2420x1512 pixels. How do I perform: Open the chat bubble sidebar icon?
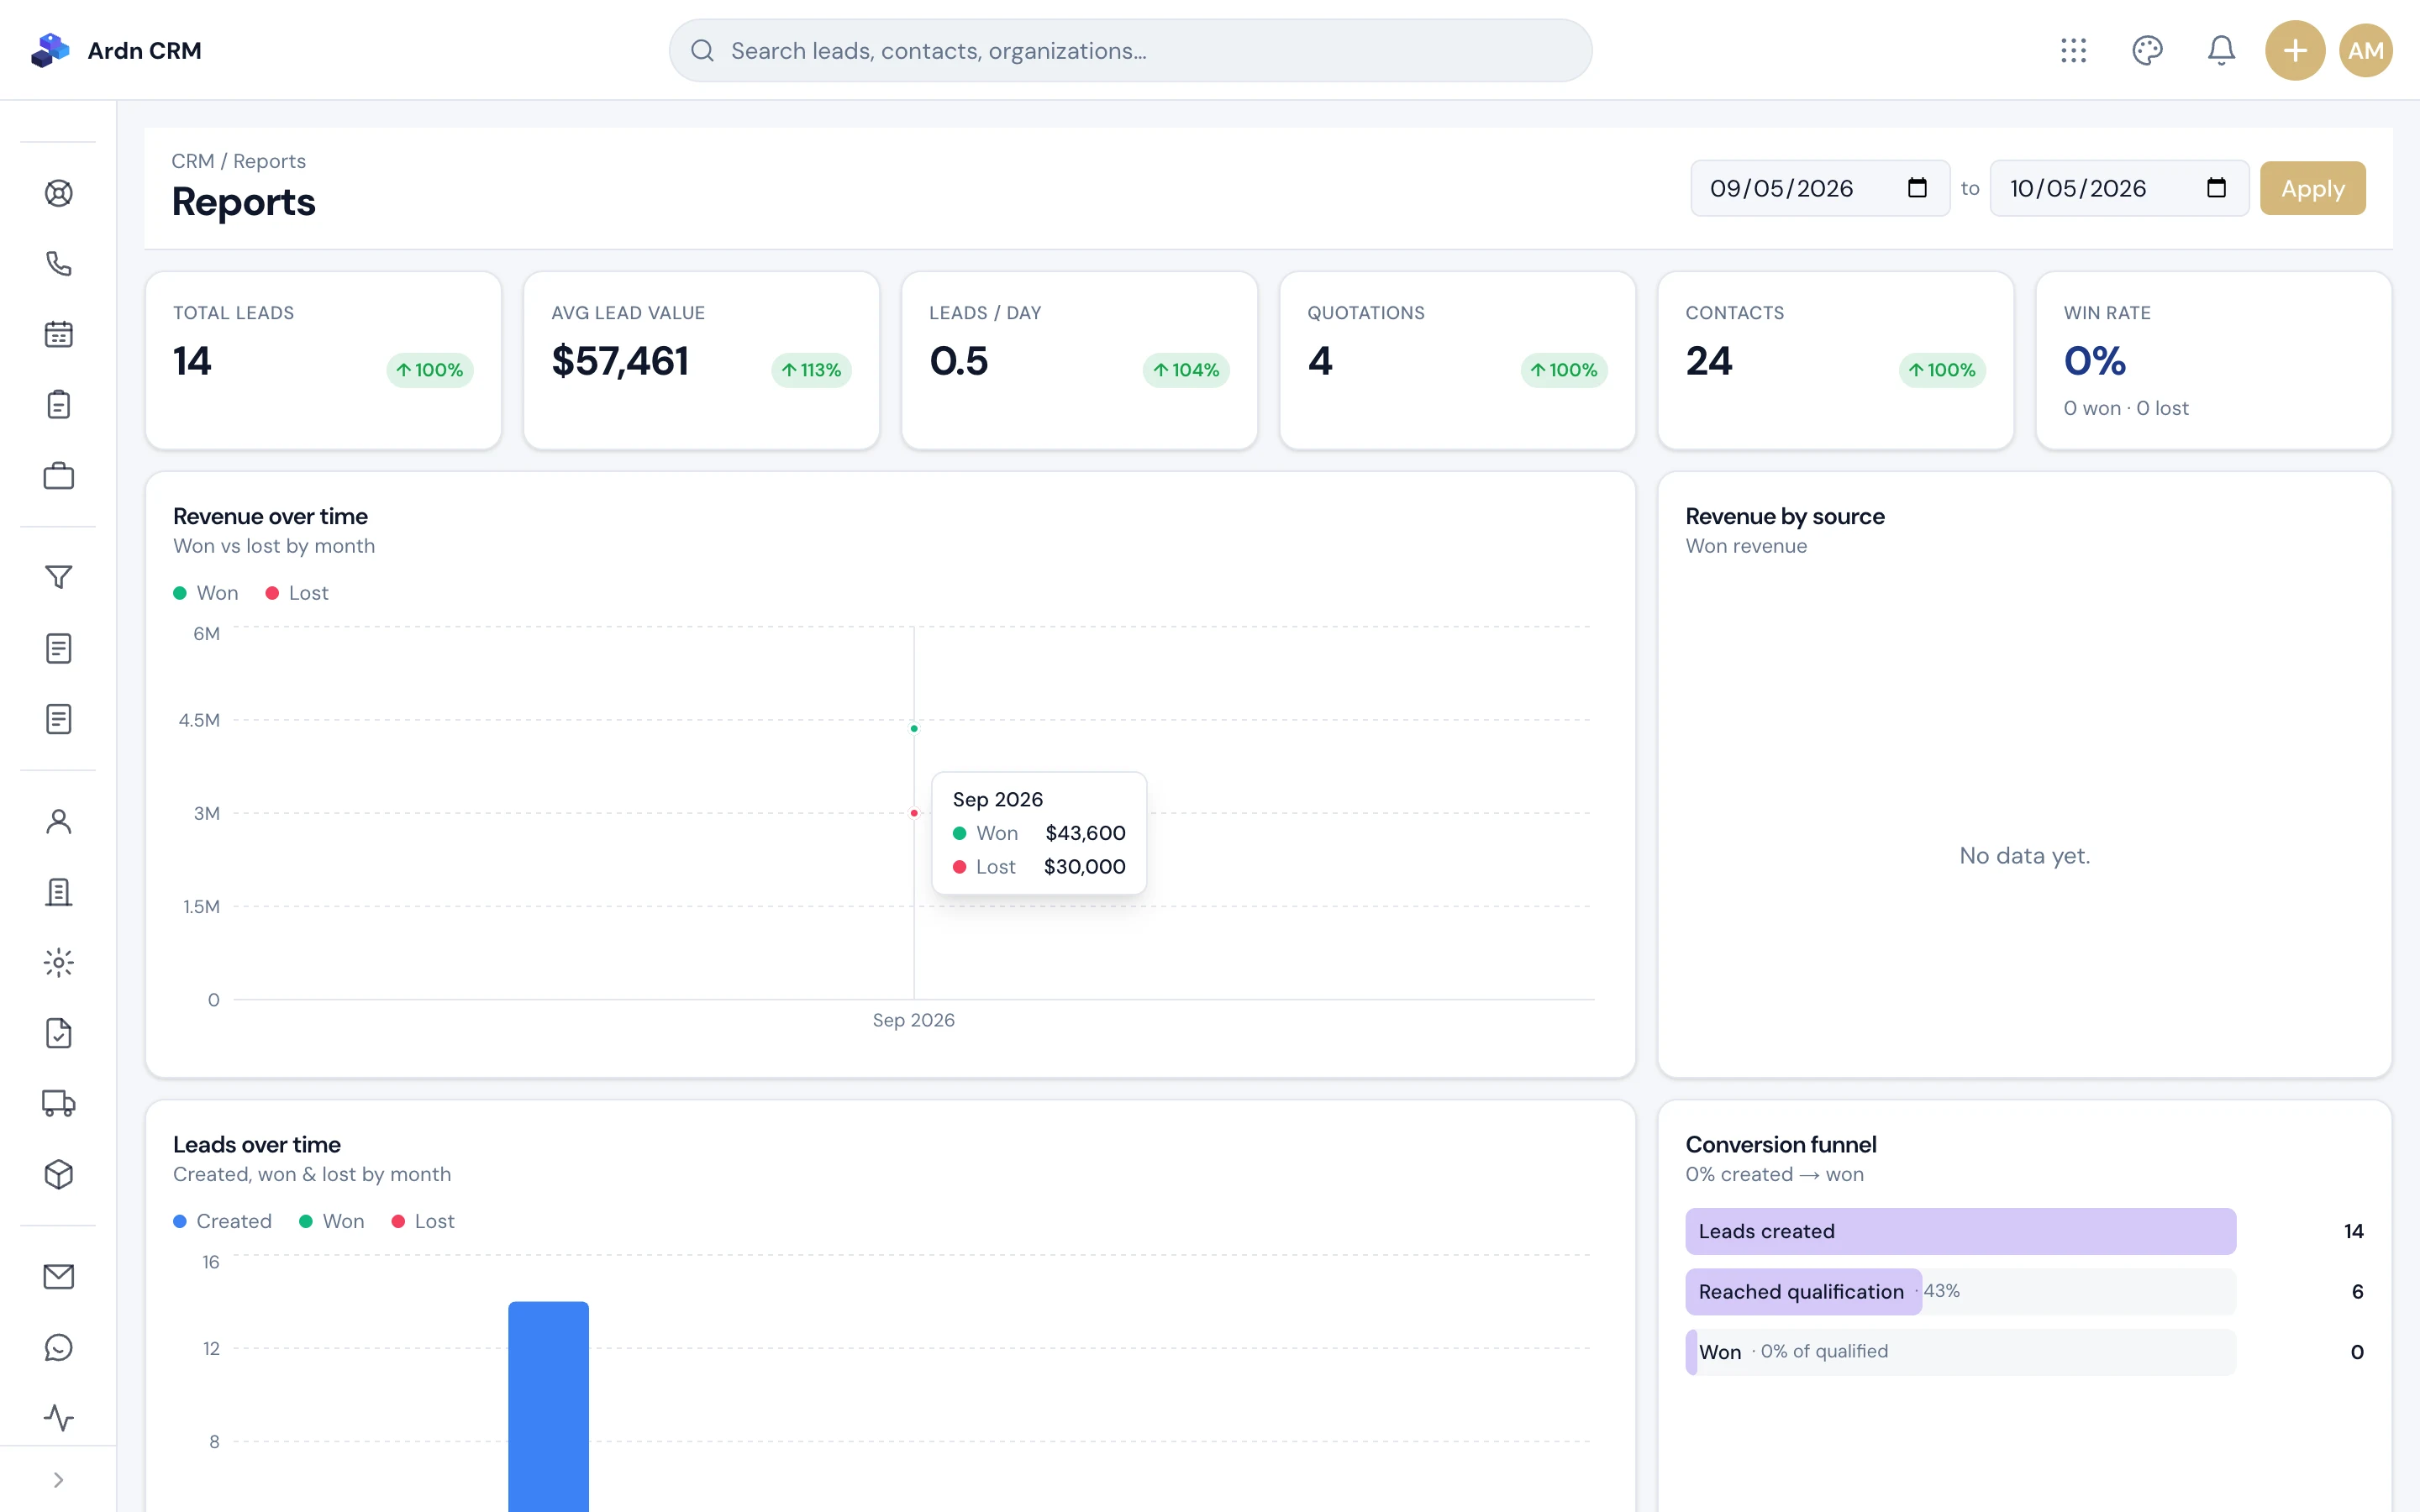pos(59,1348)
